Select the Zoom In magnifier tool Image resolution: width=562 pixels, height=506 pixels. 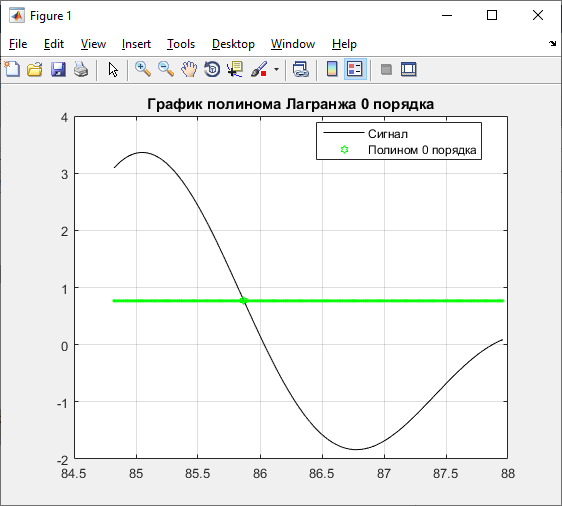(143, 69)
